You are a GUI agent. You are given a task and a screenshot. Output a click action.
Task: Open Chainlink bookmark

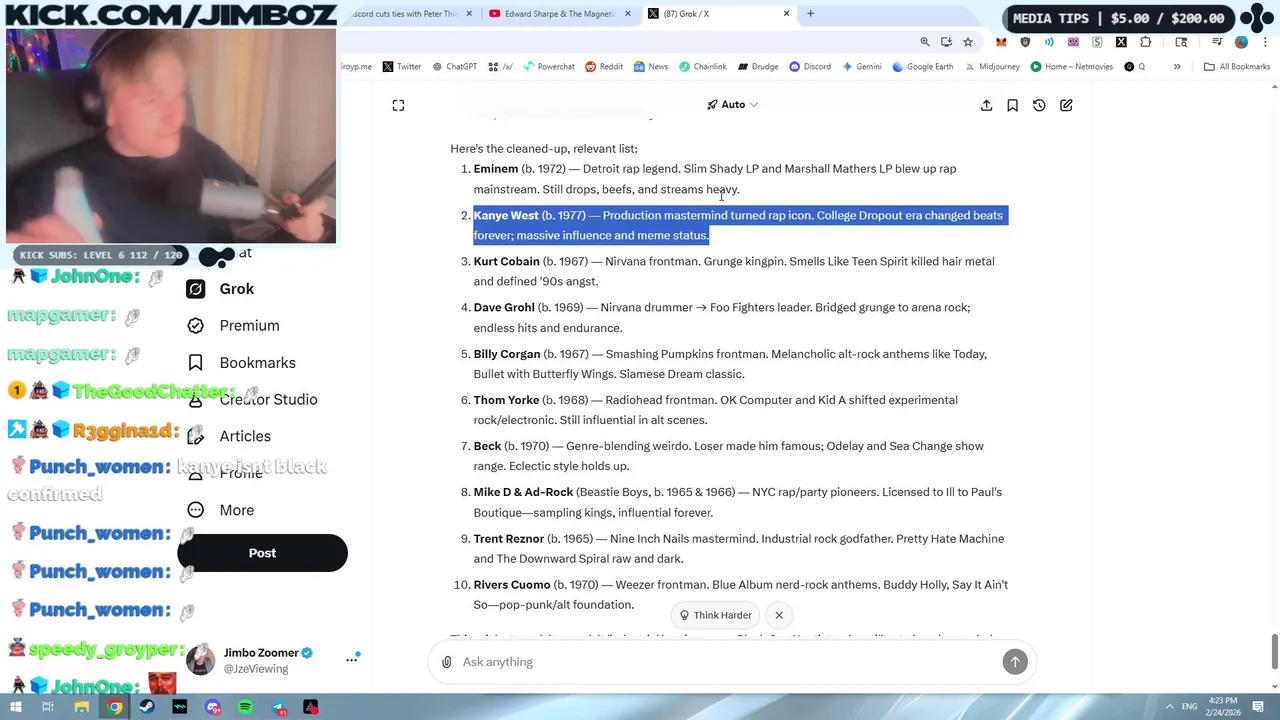pos(703,67)
